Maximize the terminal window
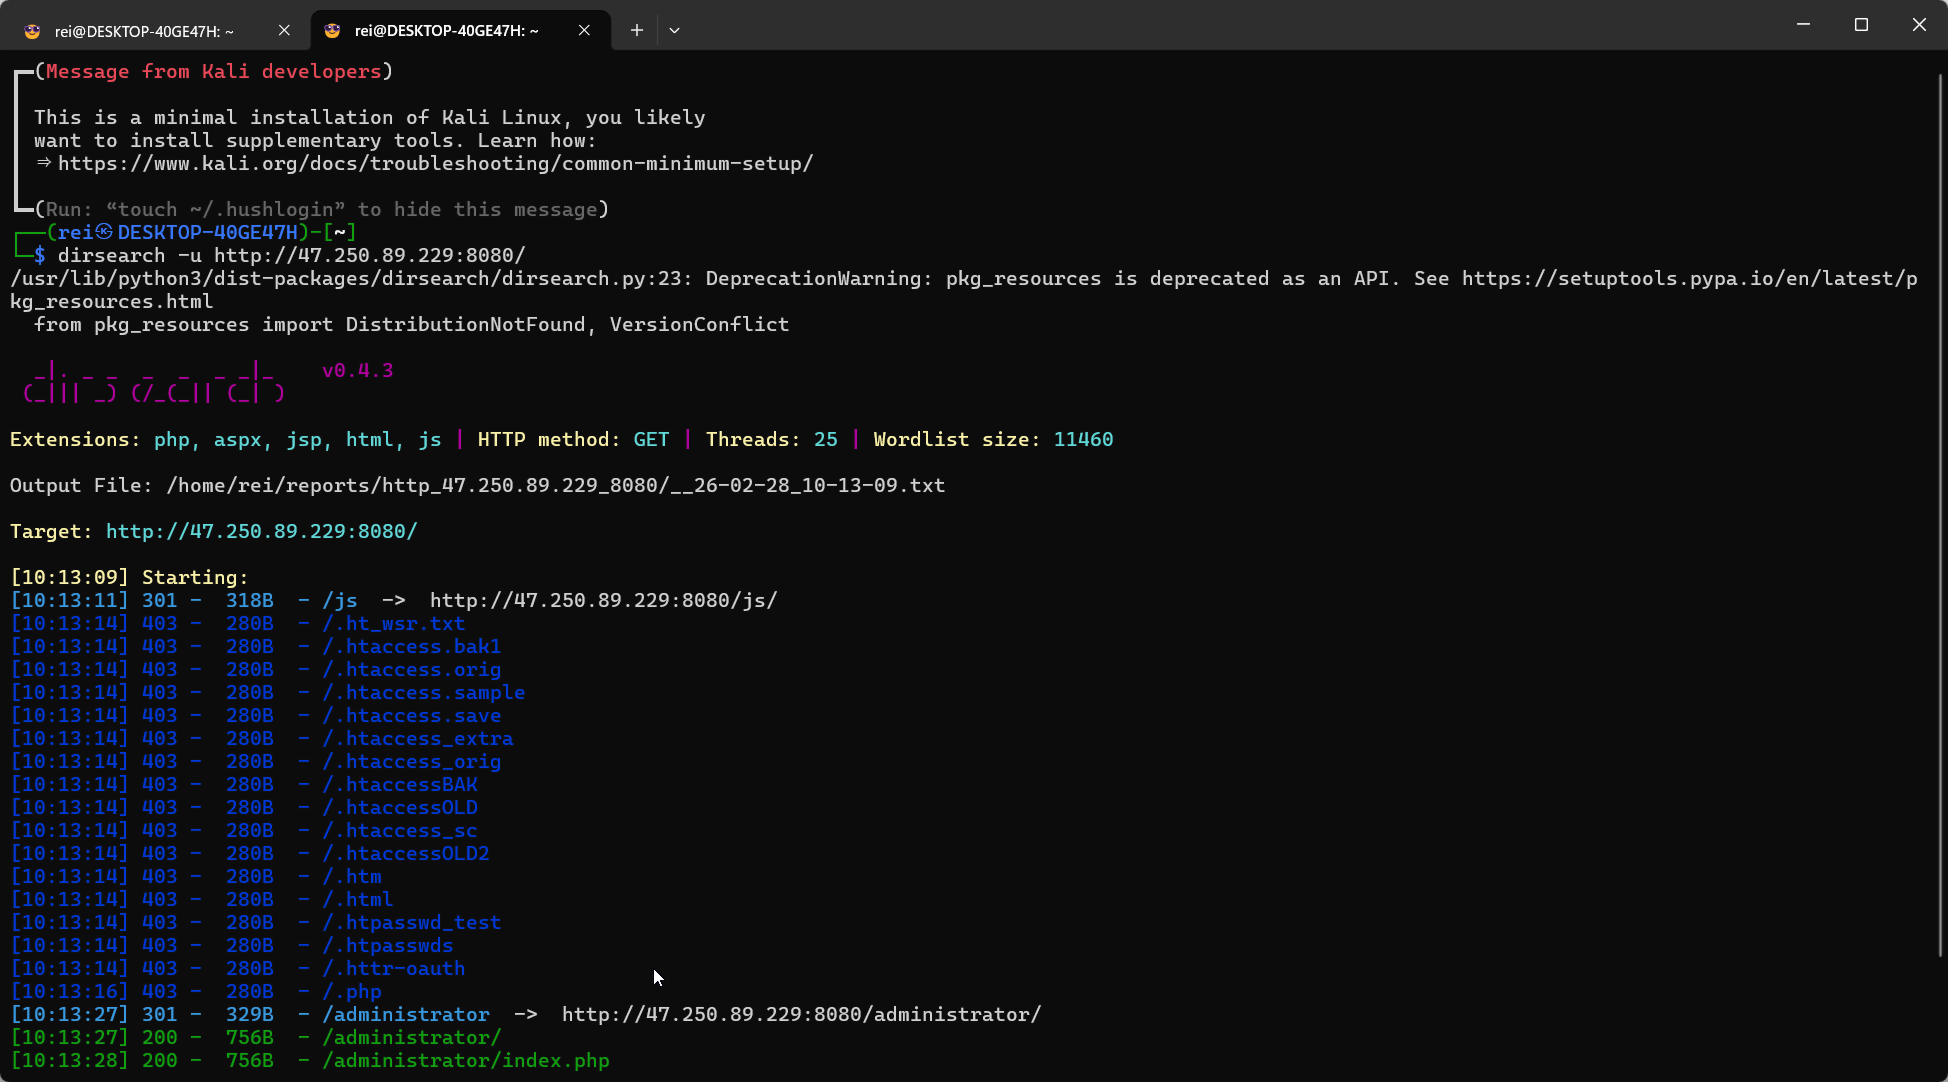This screenshot has height=1082, width=1948. click(x=1861, y=25)
